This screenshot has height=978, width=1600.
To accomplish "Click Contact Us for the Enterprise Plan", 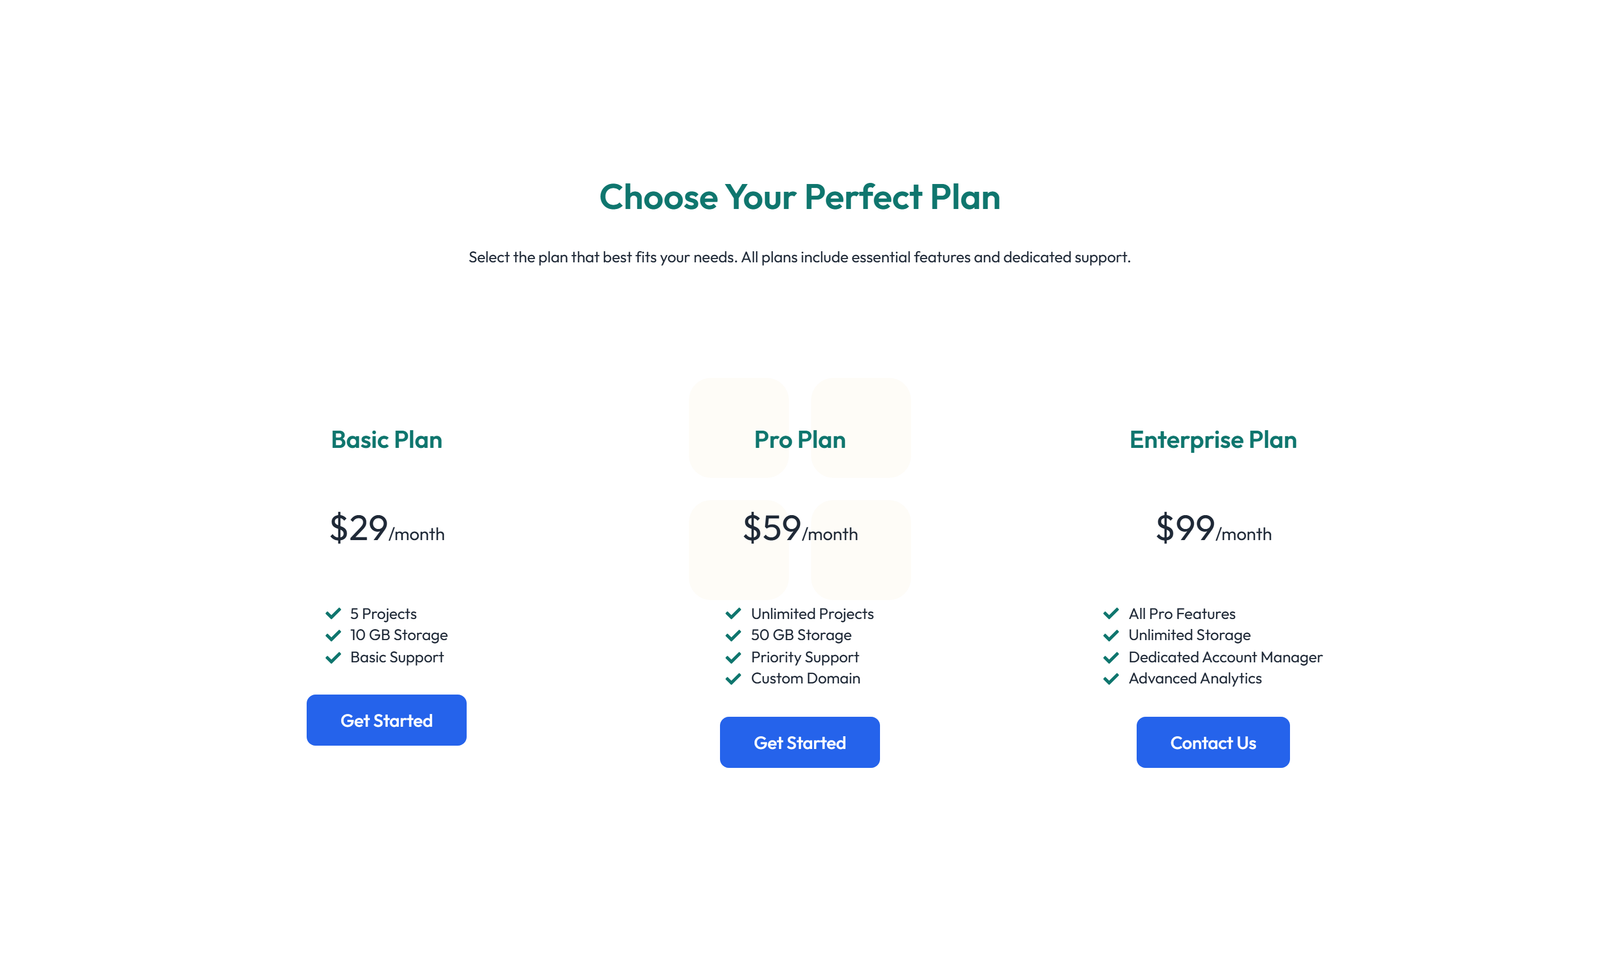I will coord(1212,742).
